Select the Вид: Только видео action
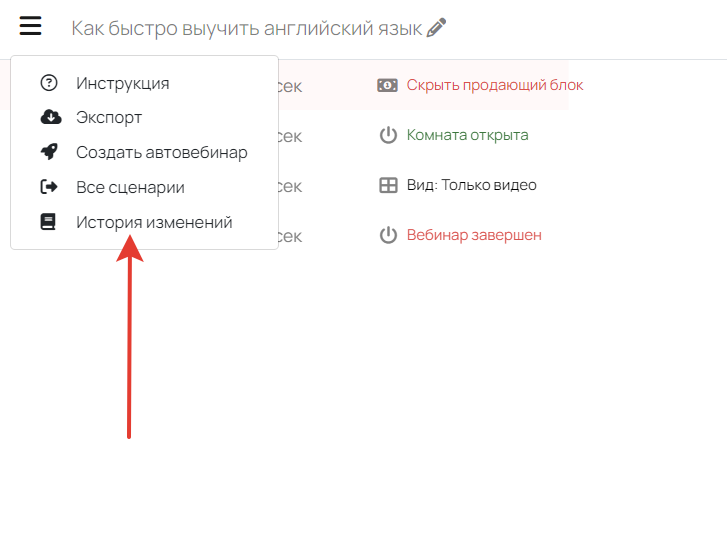The image size is (727, 548). pyautogui.click(x=472, y=185)
